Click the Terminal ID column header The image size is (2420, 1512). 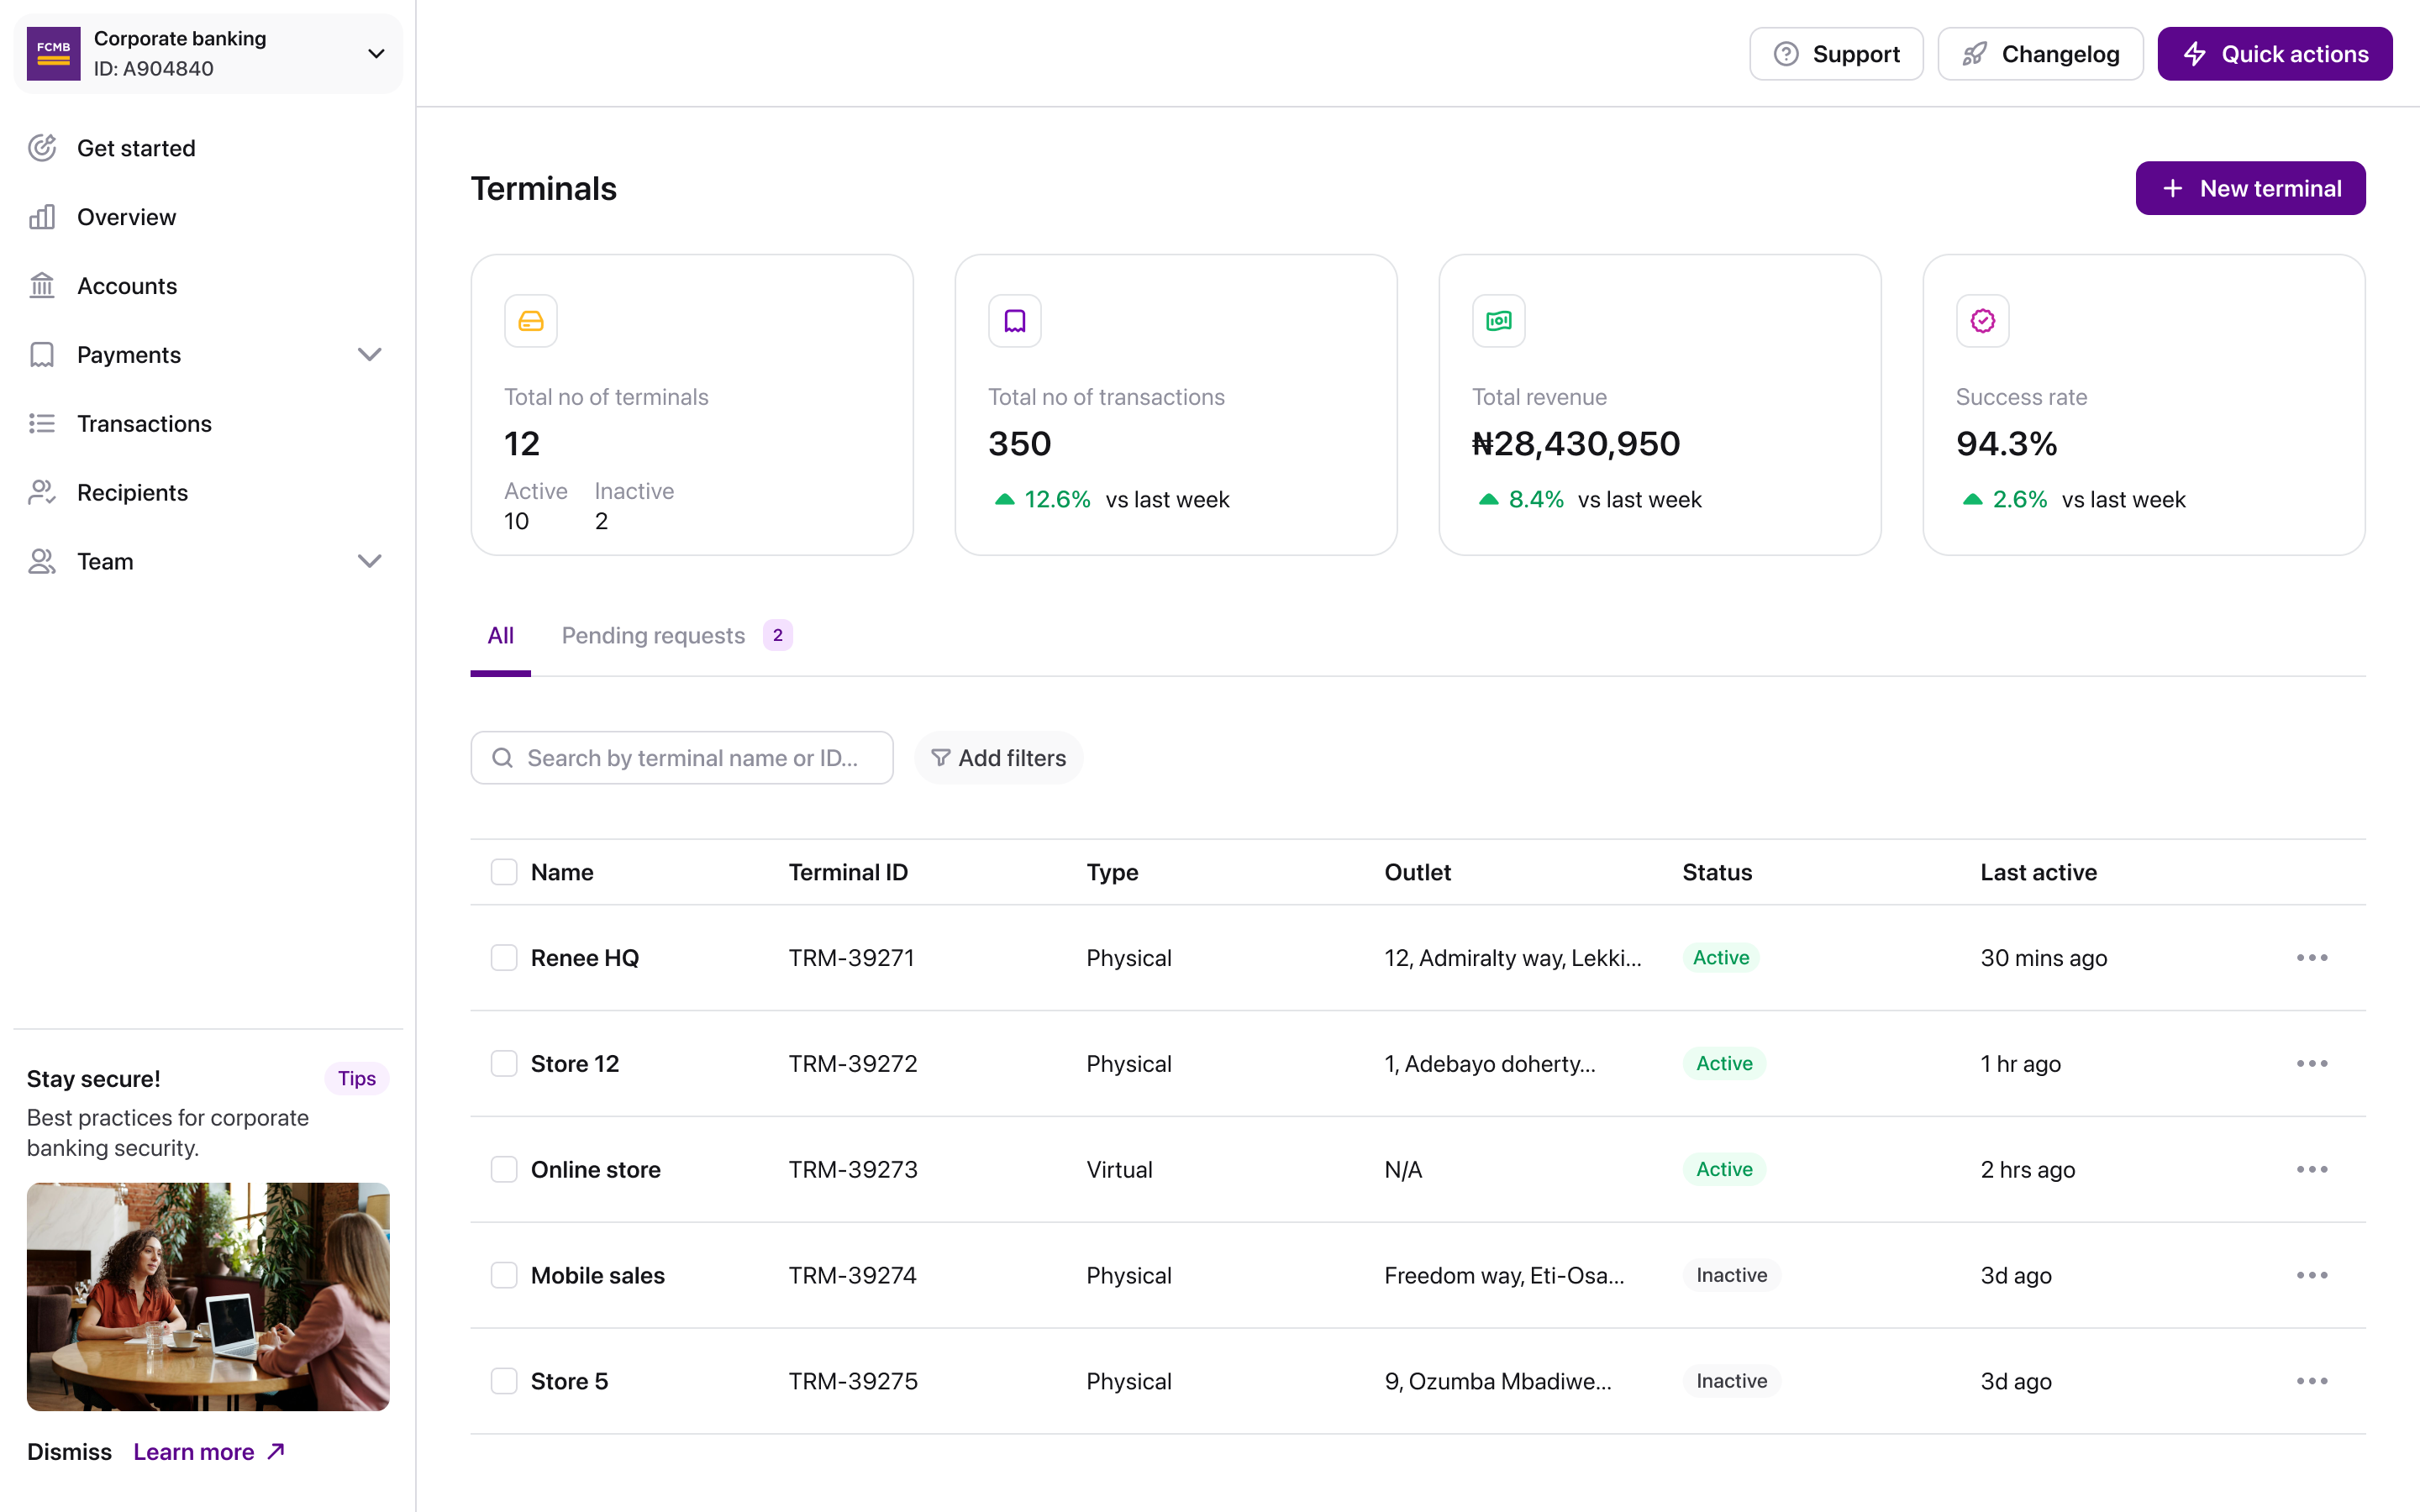click(848, 872)
